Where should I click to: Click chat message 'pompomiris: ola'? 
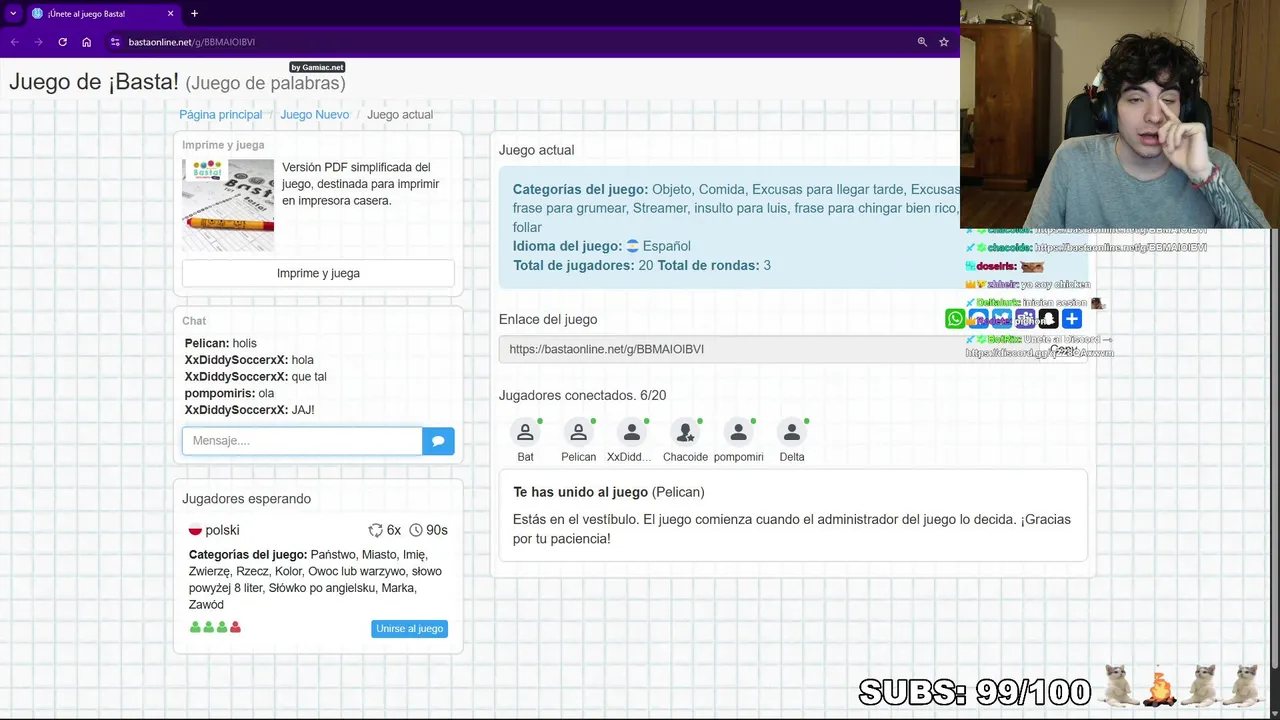coord(229,393)
